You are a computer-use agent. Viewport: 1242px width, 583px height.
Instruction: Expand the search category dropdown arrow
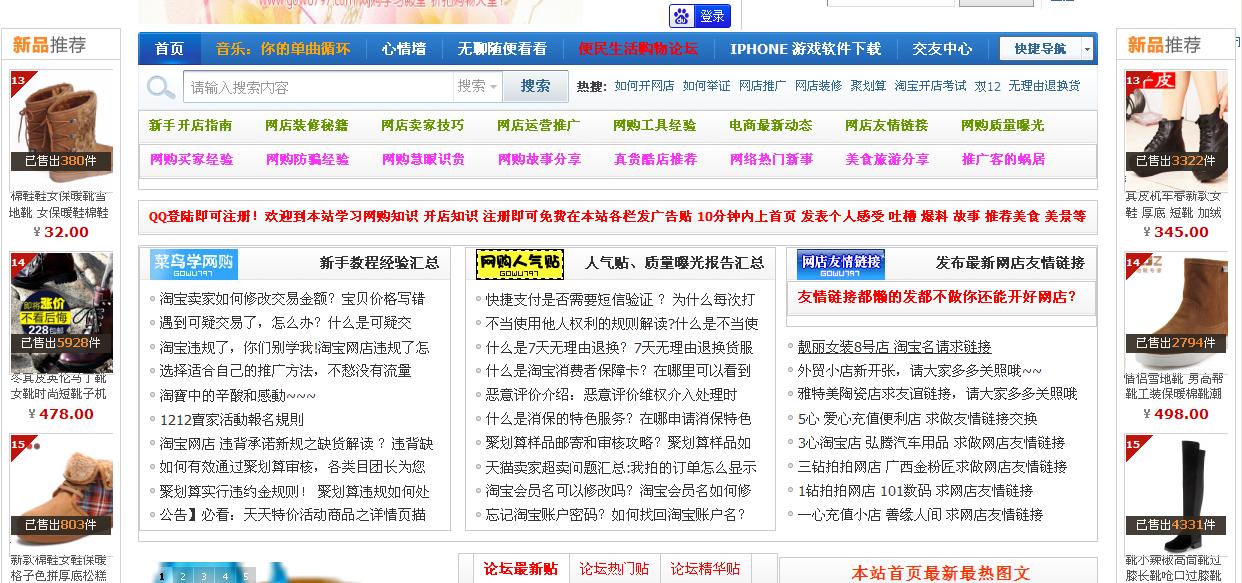pyautogui.click(x=491, y=86)
